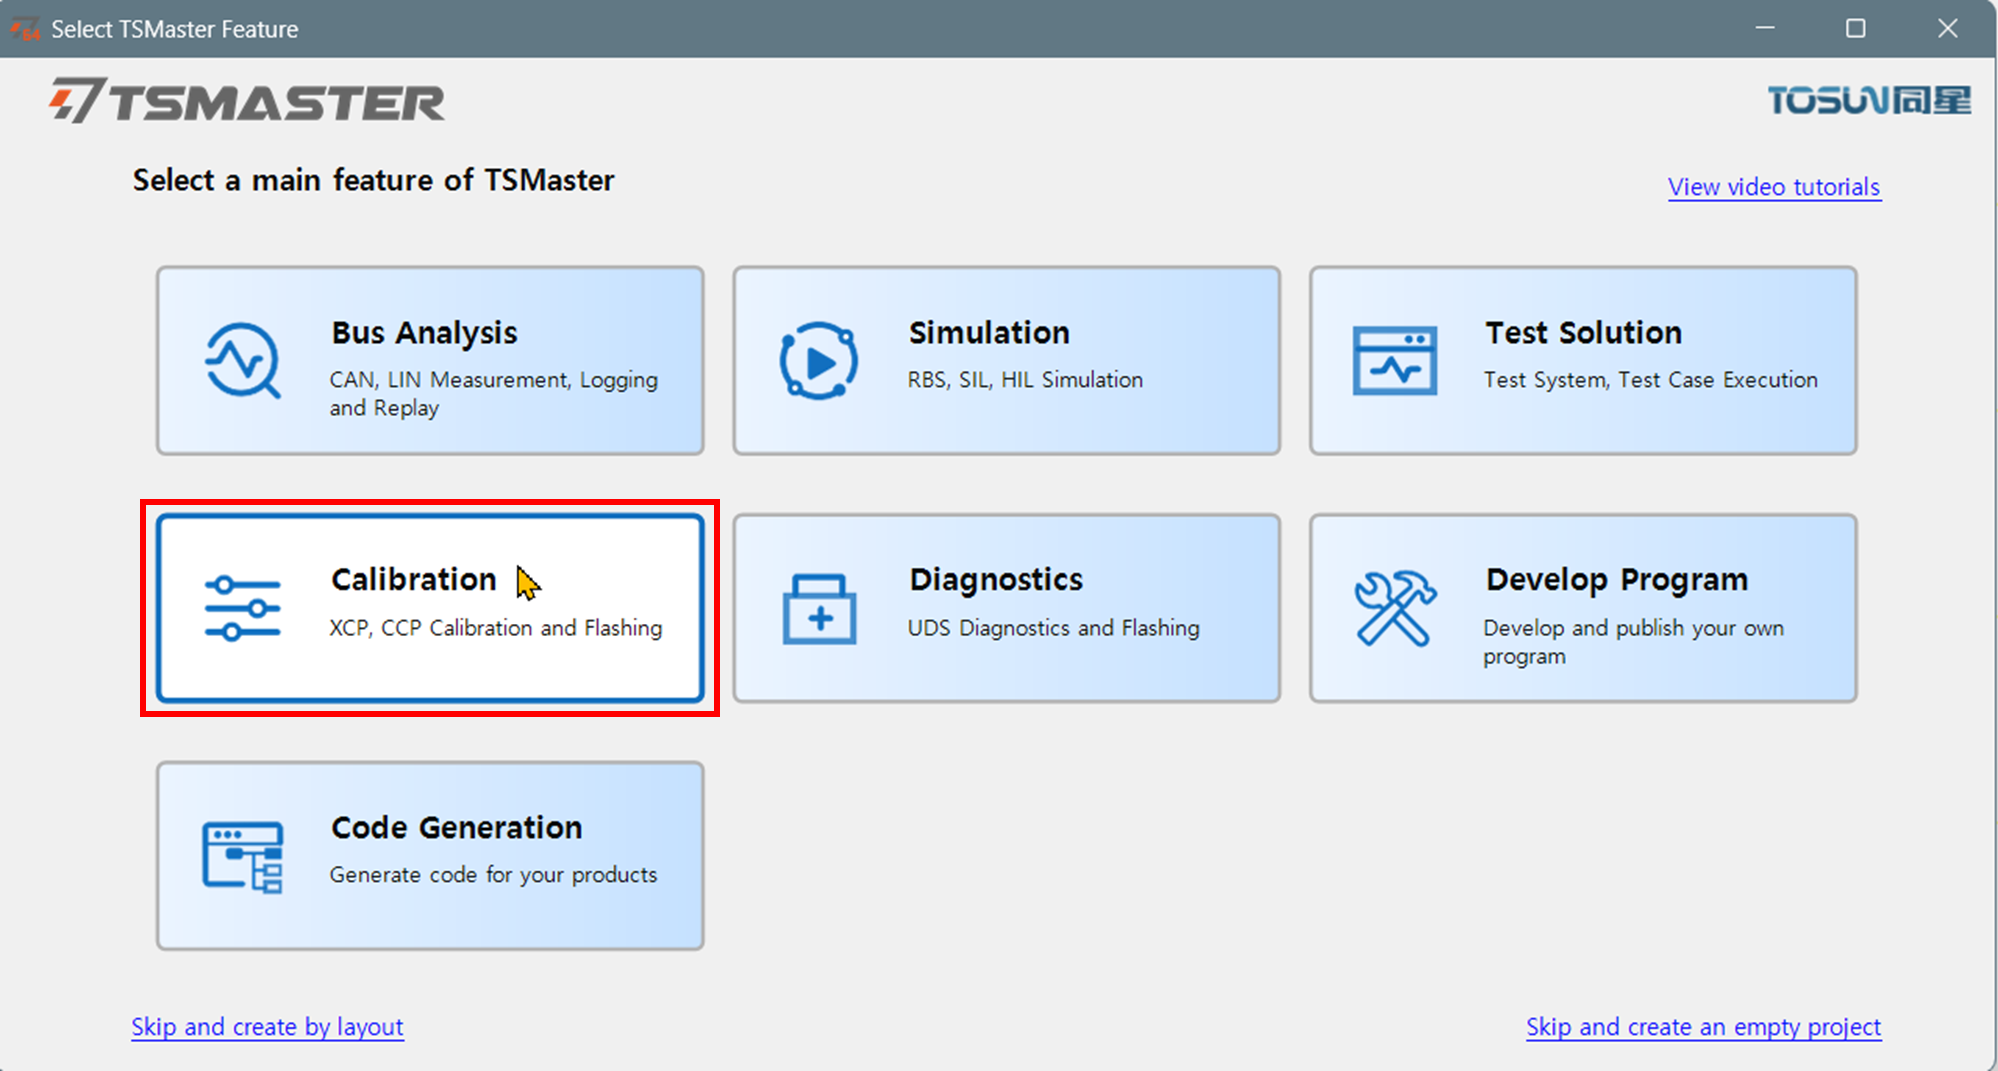The height and width of the screenshot is (1071, 1998).
Task: Close the Select TSMaster Feature dialog
Action: [x=1947, y=28]
